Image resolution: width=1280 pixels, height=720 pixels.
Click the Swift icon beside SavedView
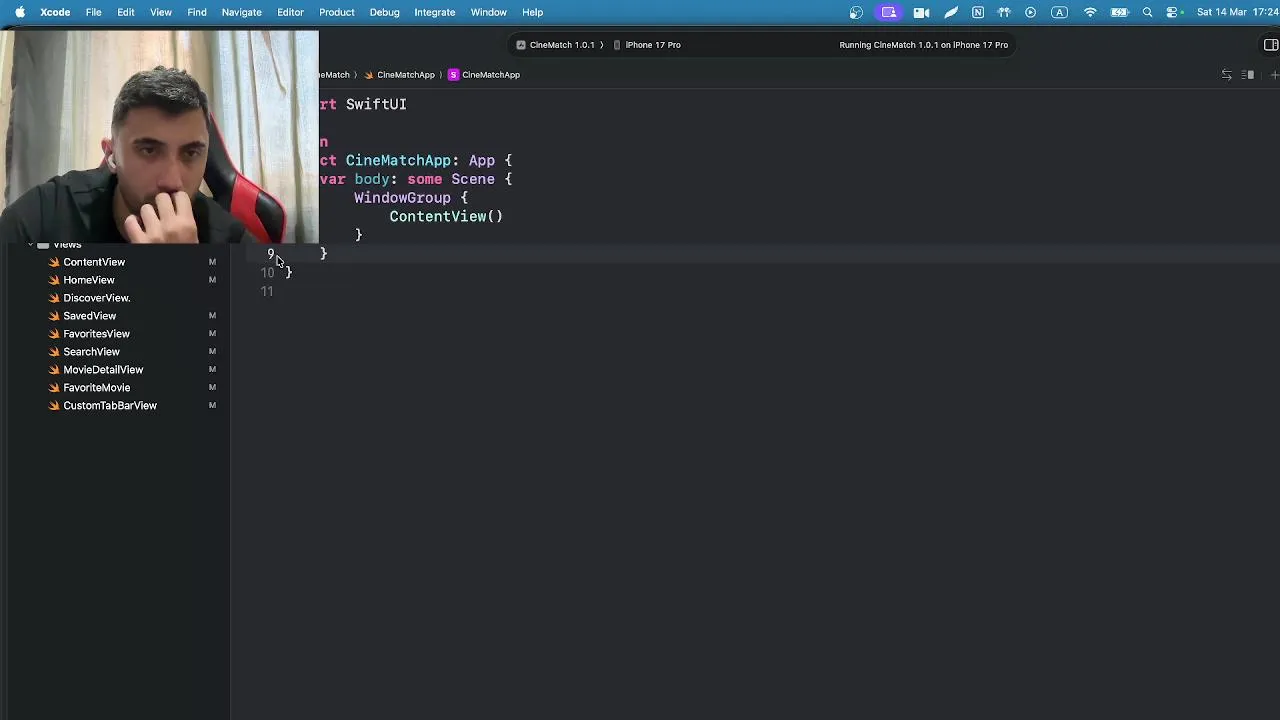coord(54,316)
